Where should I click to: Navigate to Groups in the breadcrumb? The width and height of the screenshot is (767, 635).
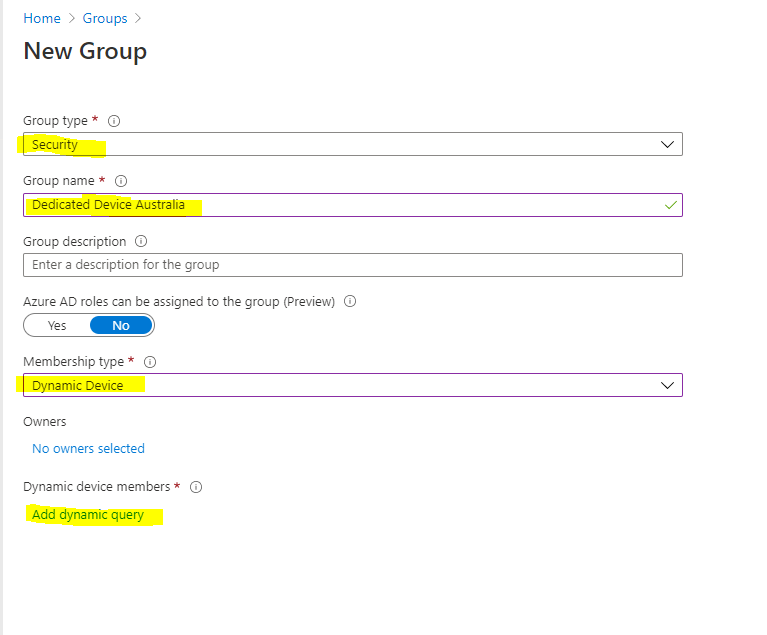pyautogui.click(x=105, y=18)
